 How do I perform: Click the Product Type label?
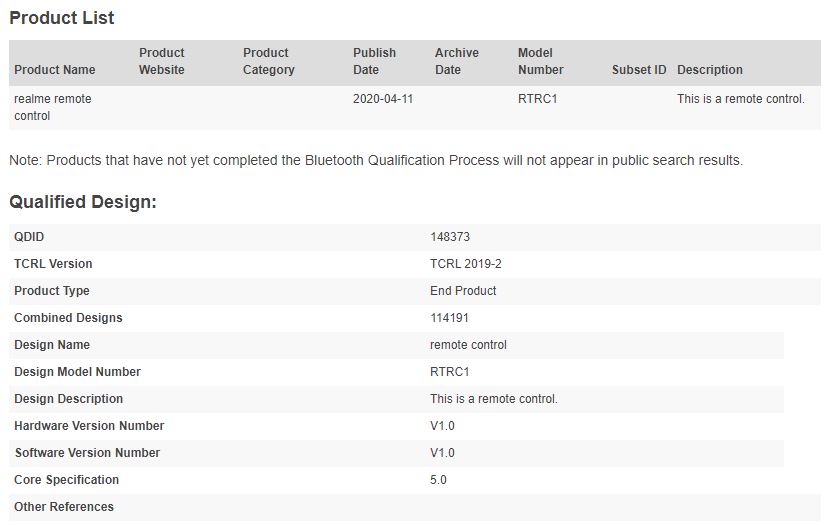[52, 290]
